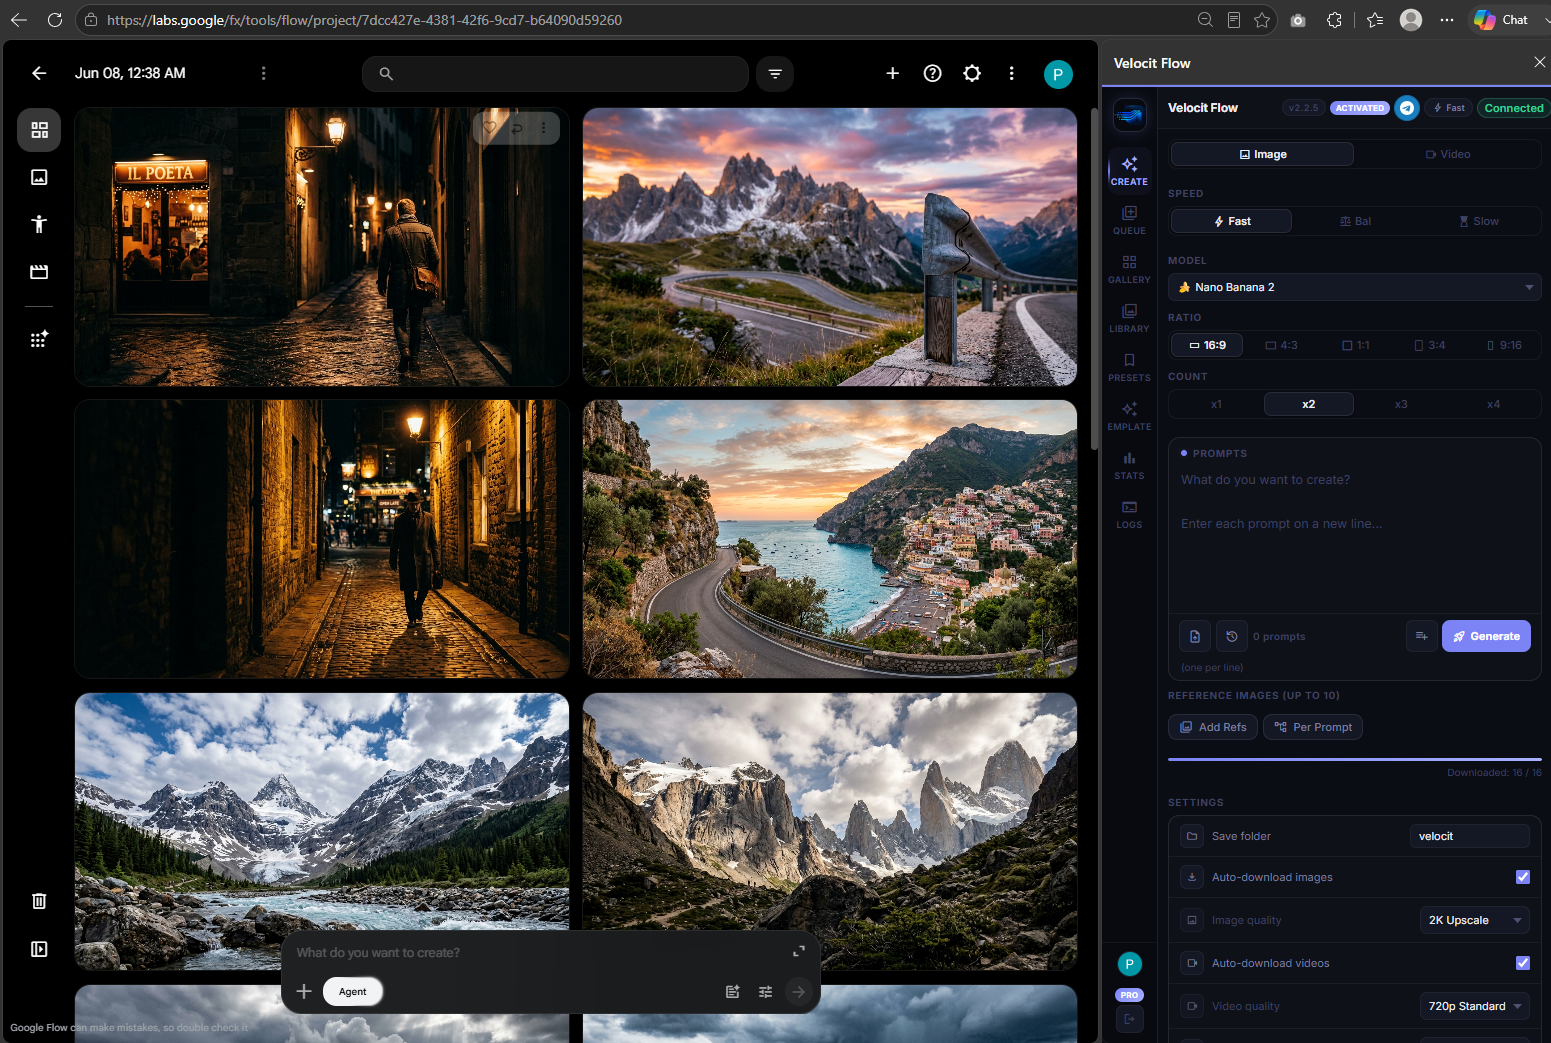Open the help question mark icon

tap(933, 73)
